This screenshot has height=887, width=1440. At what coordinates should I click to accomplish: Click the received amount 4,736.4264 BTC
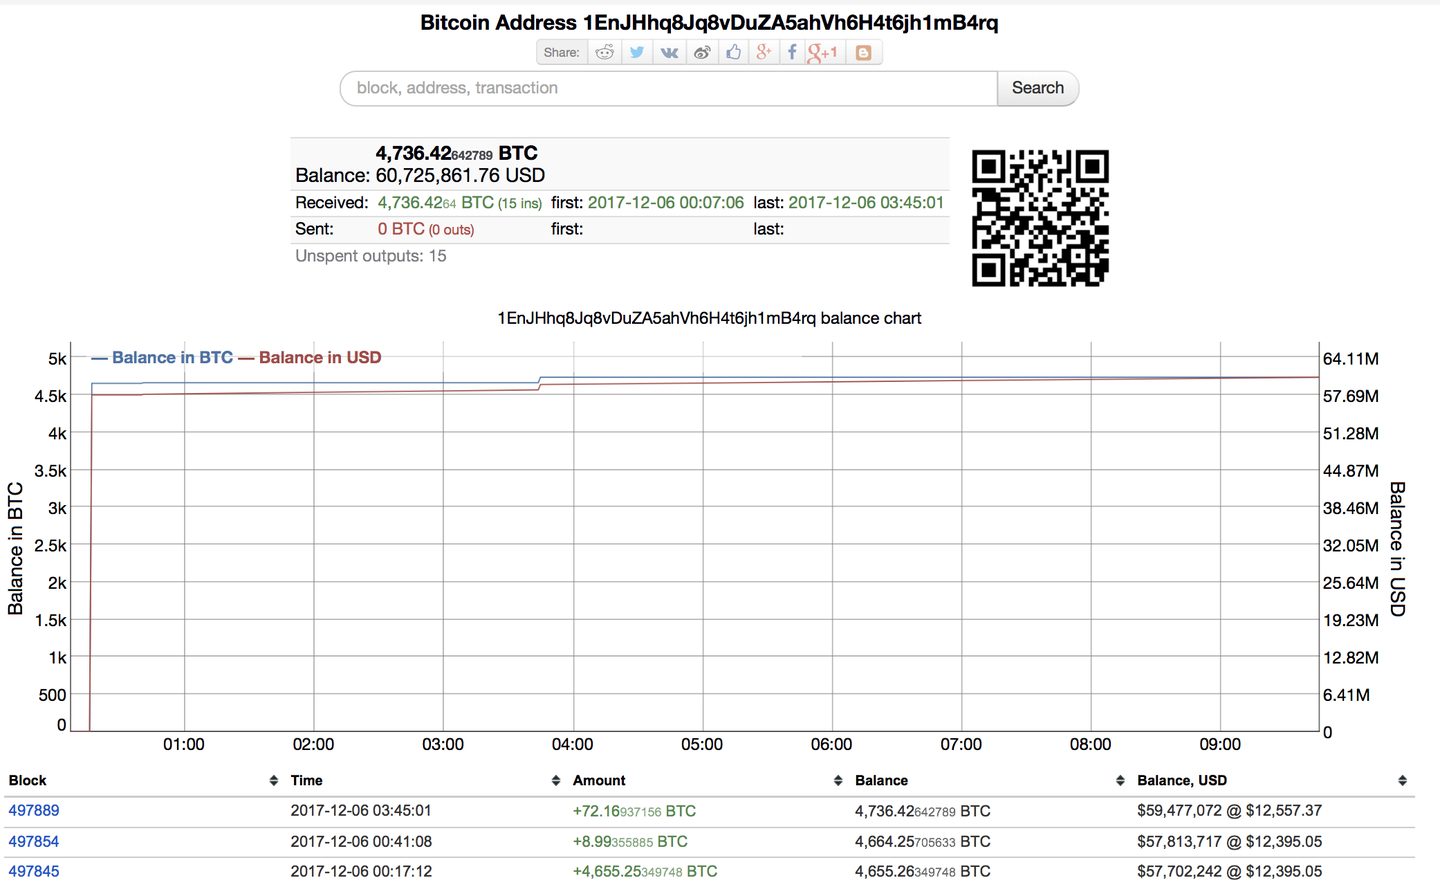coord(436,203)
